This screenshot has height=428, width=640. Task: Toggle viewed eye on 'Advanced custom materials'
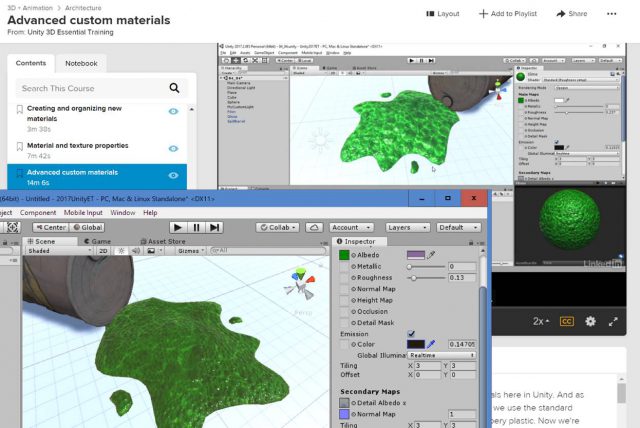pyautogui.click(x=173, y=175)
